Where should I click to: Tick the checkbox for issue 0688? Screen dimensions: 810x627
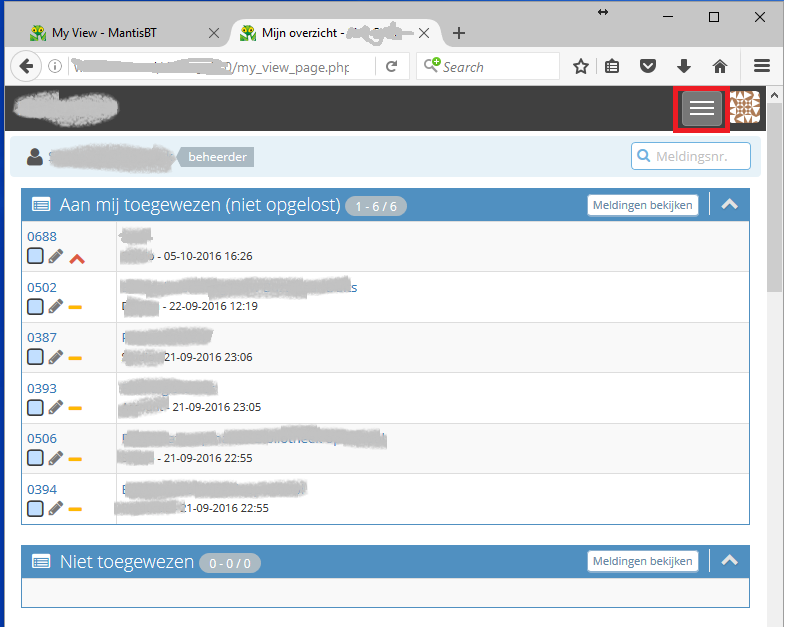click(x=35, y=257)
